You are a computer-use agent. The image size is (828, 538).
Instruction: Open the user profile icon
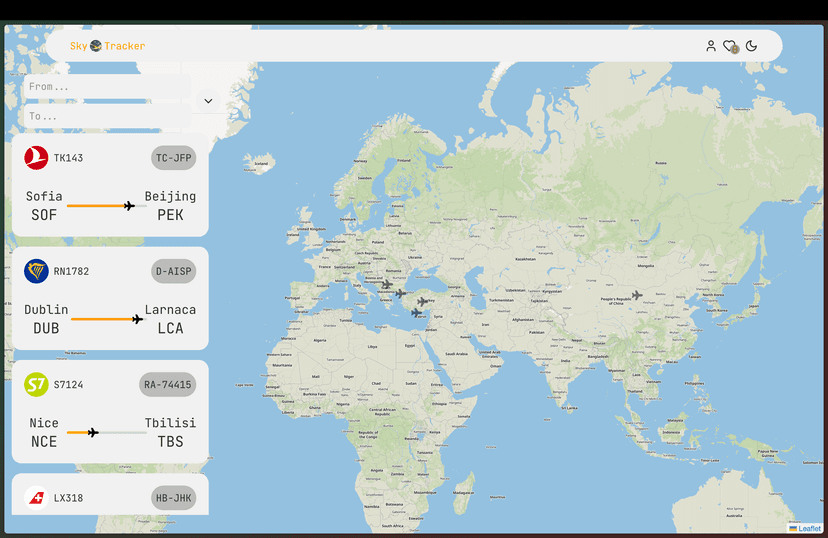[711, 46]
